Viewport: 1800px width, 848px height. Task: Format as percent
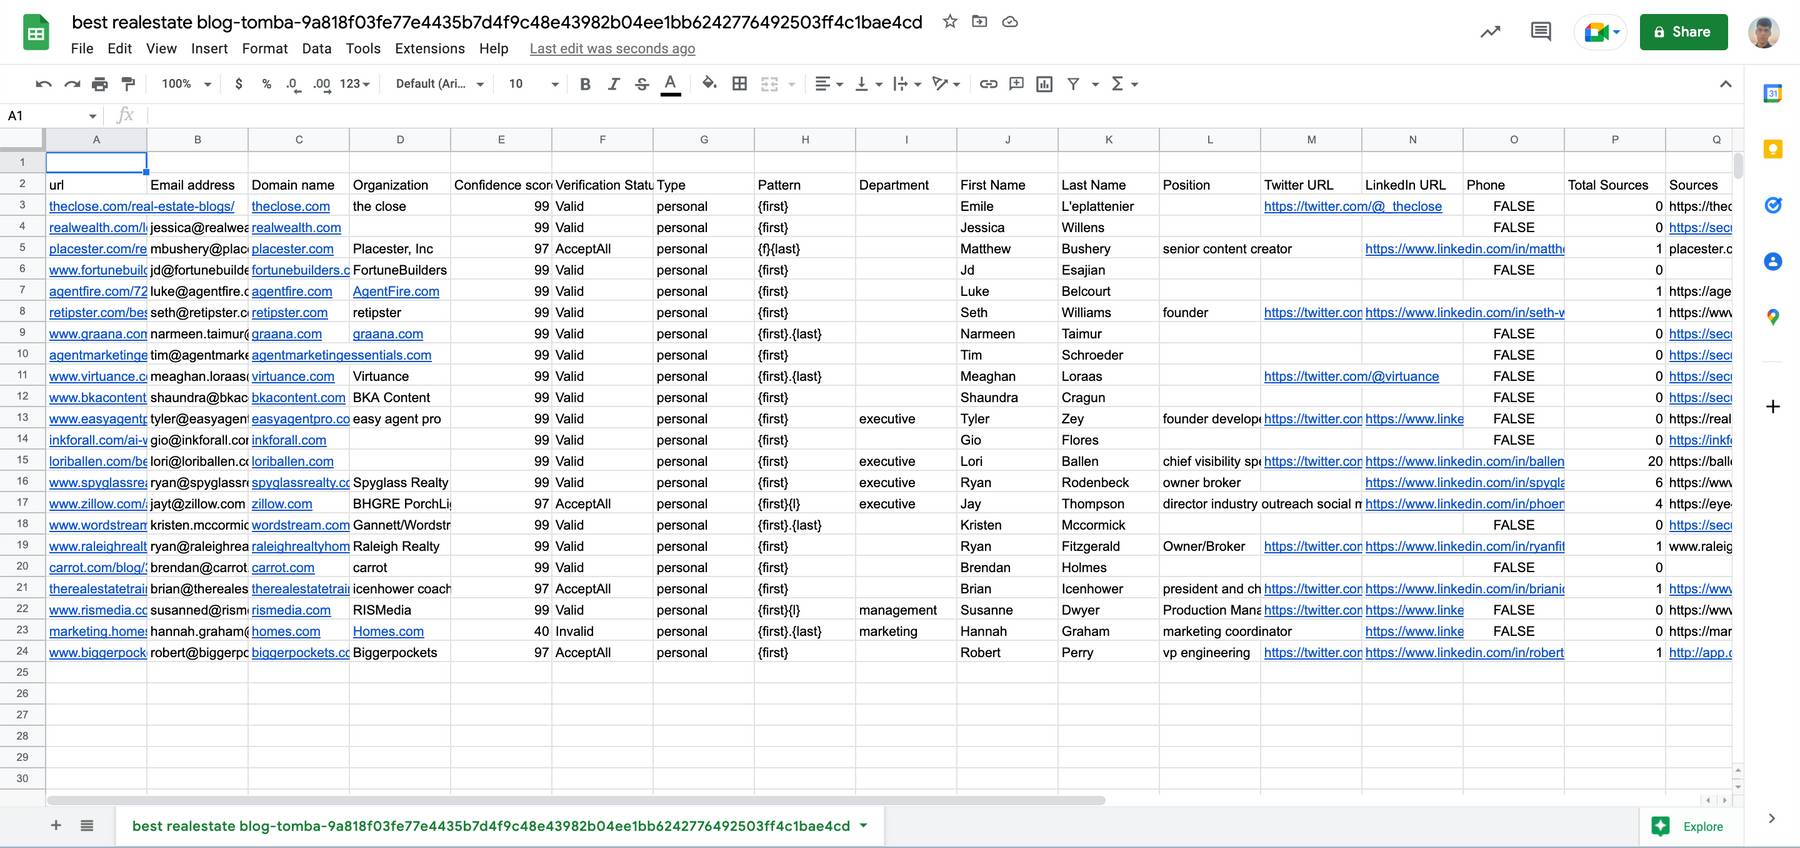click(x=266, y=84)
